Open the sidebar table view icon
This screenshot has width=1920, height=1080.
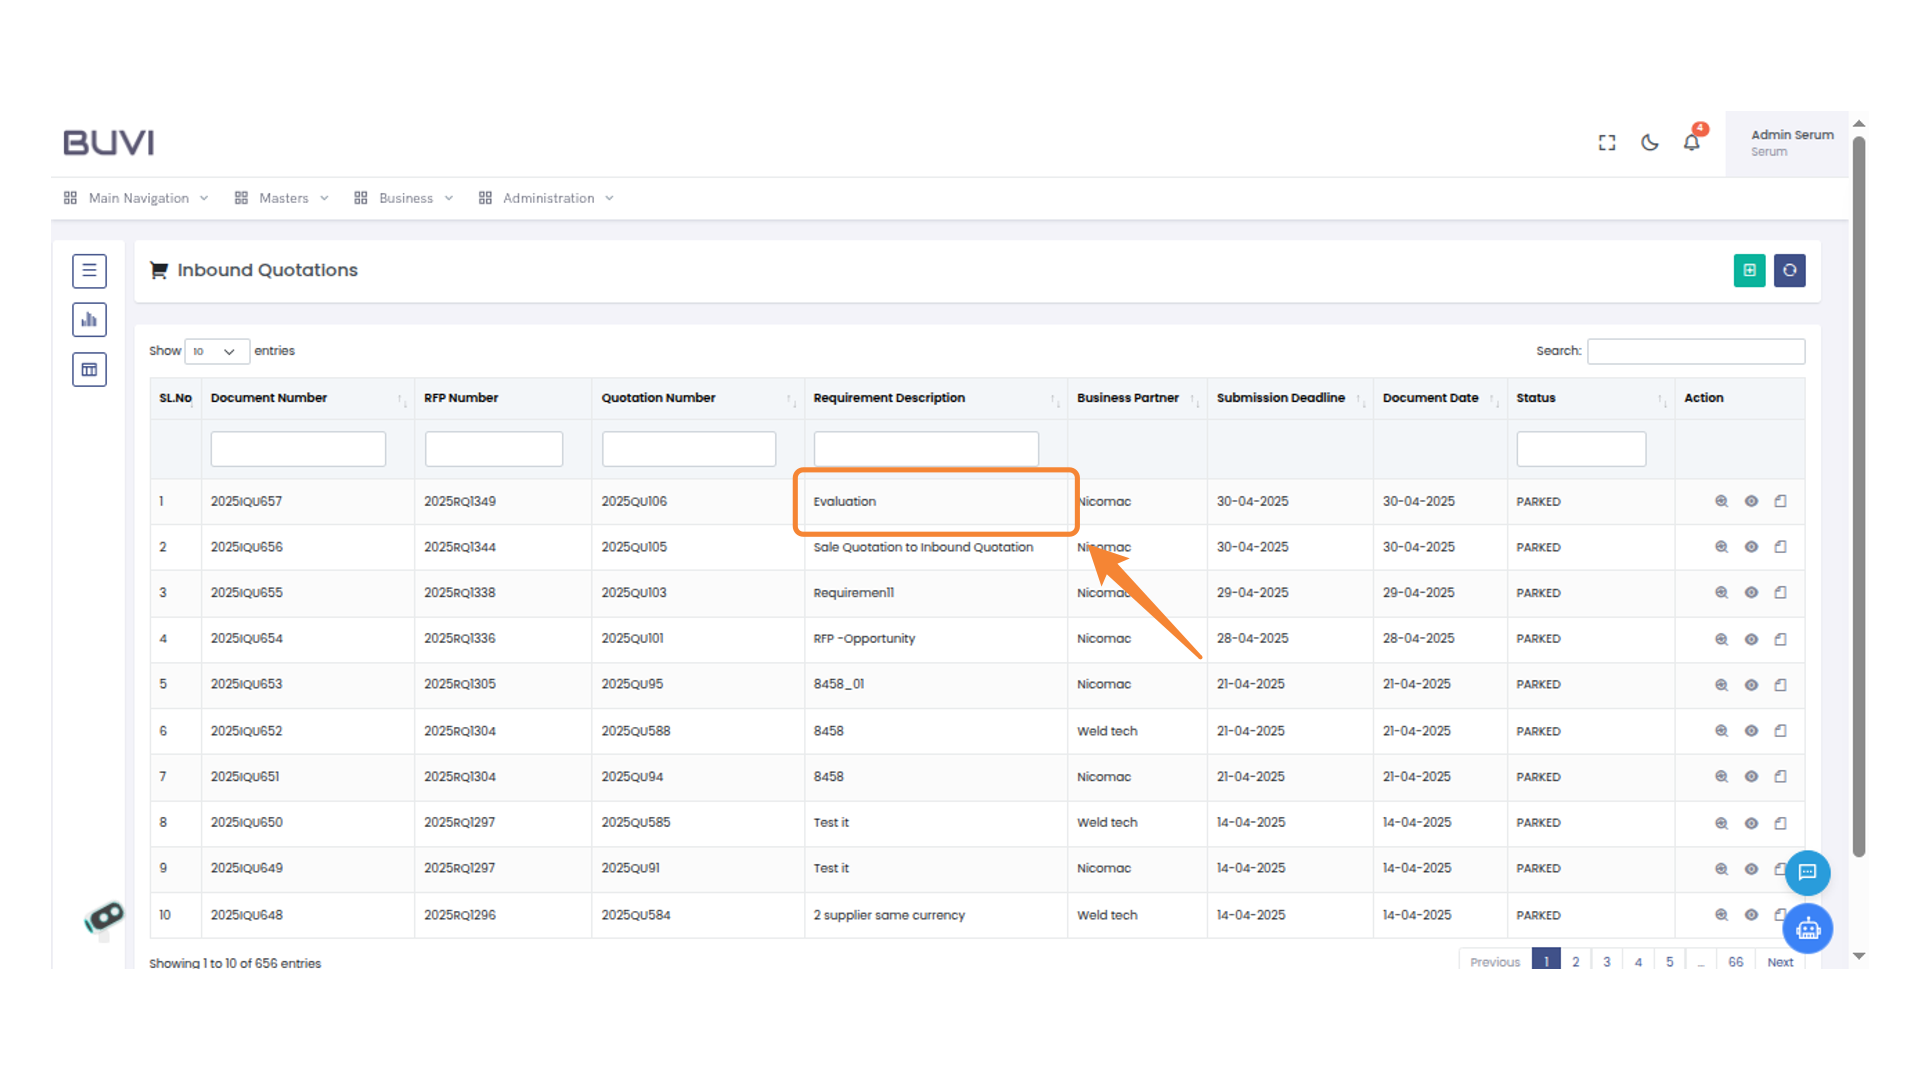89,370
